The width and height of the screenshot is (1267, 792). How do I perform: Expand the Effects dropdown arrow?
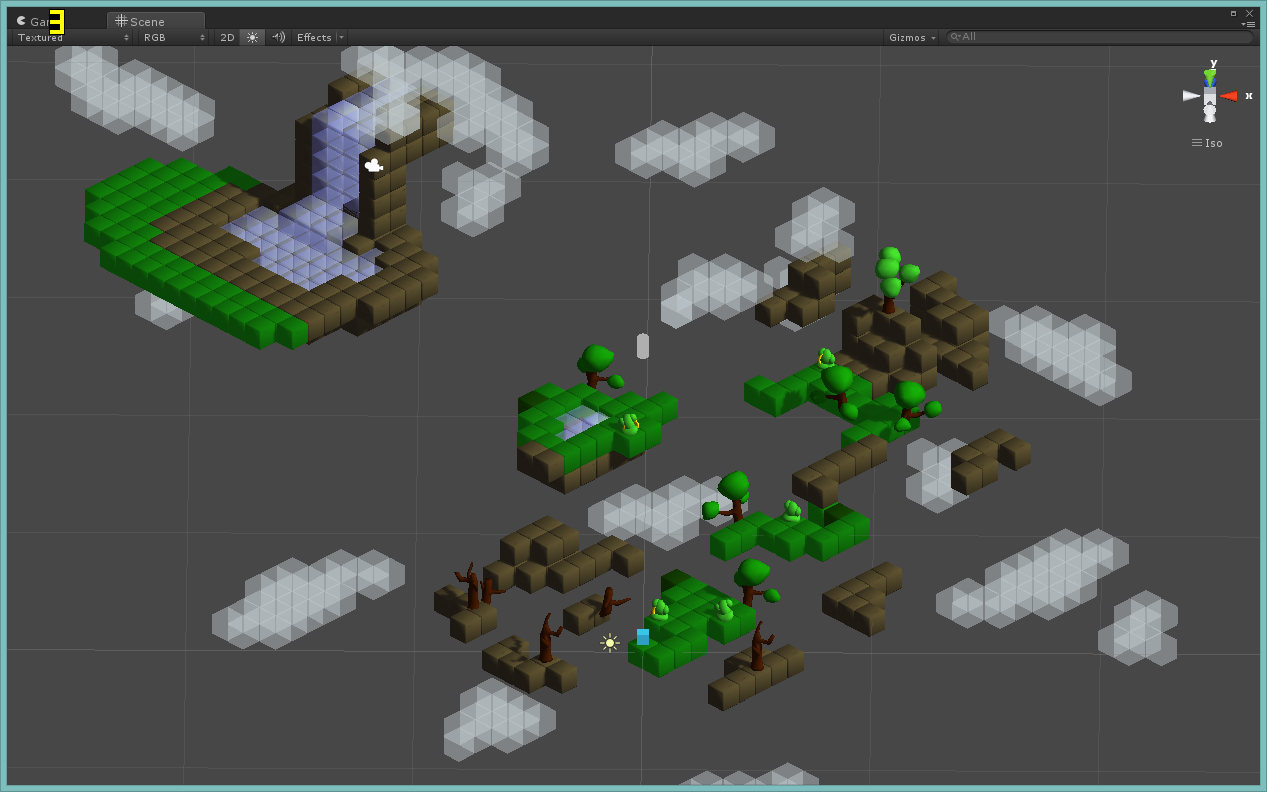[341, 37]
